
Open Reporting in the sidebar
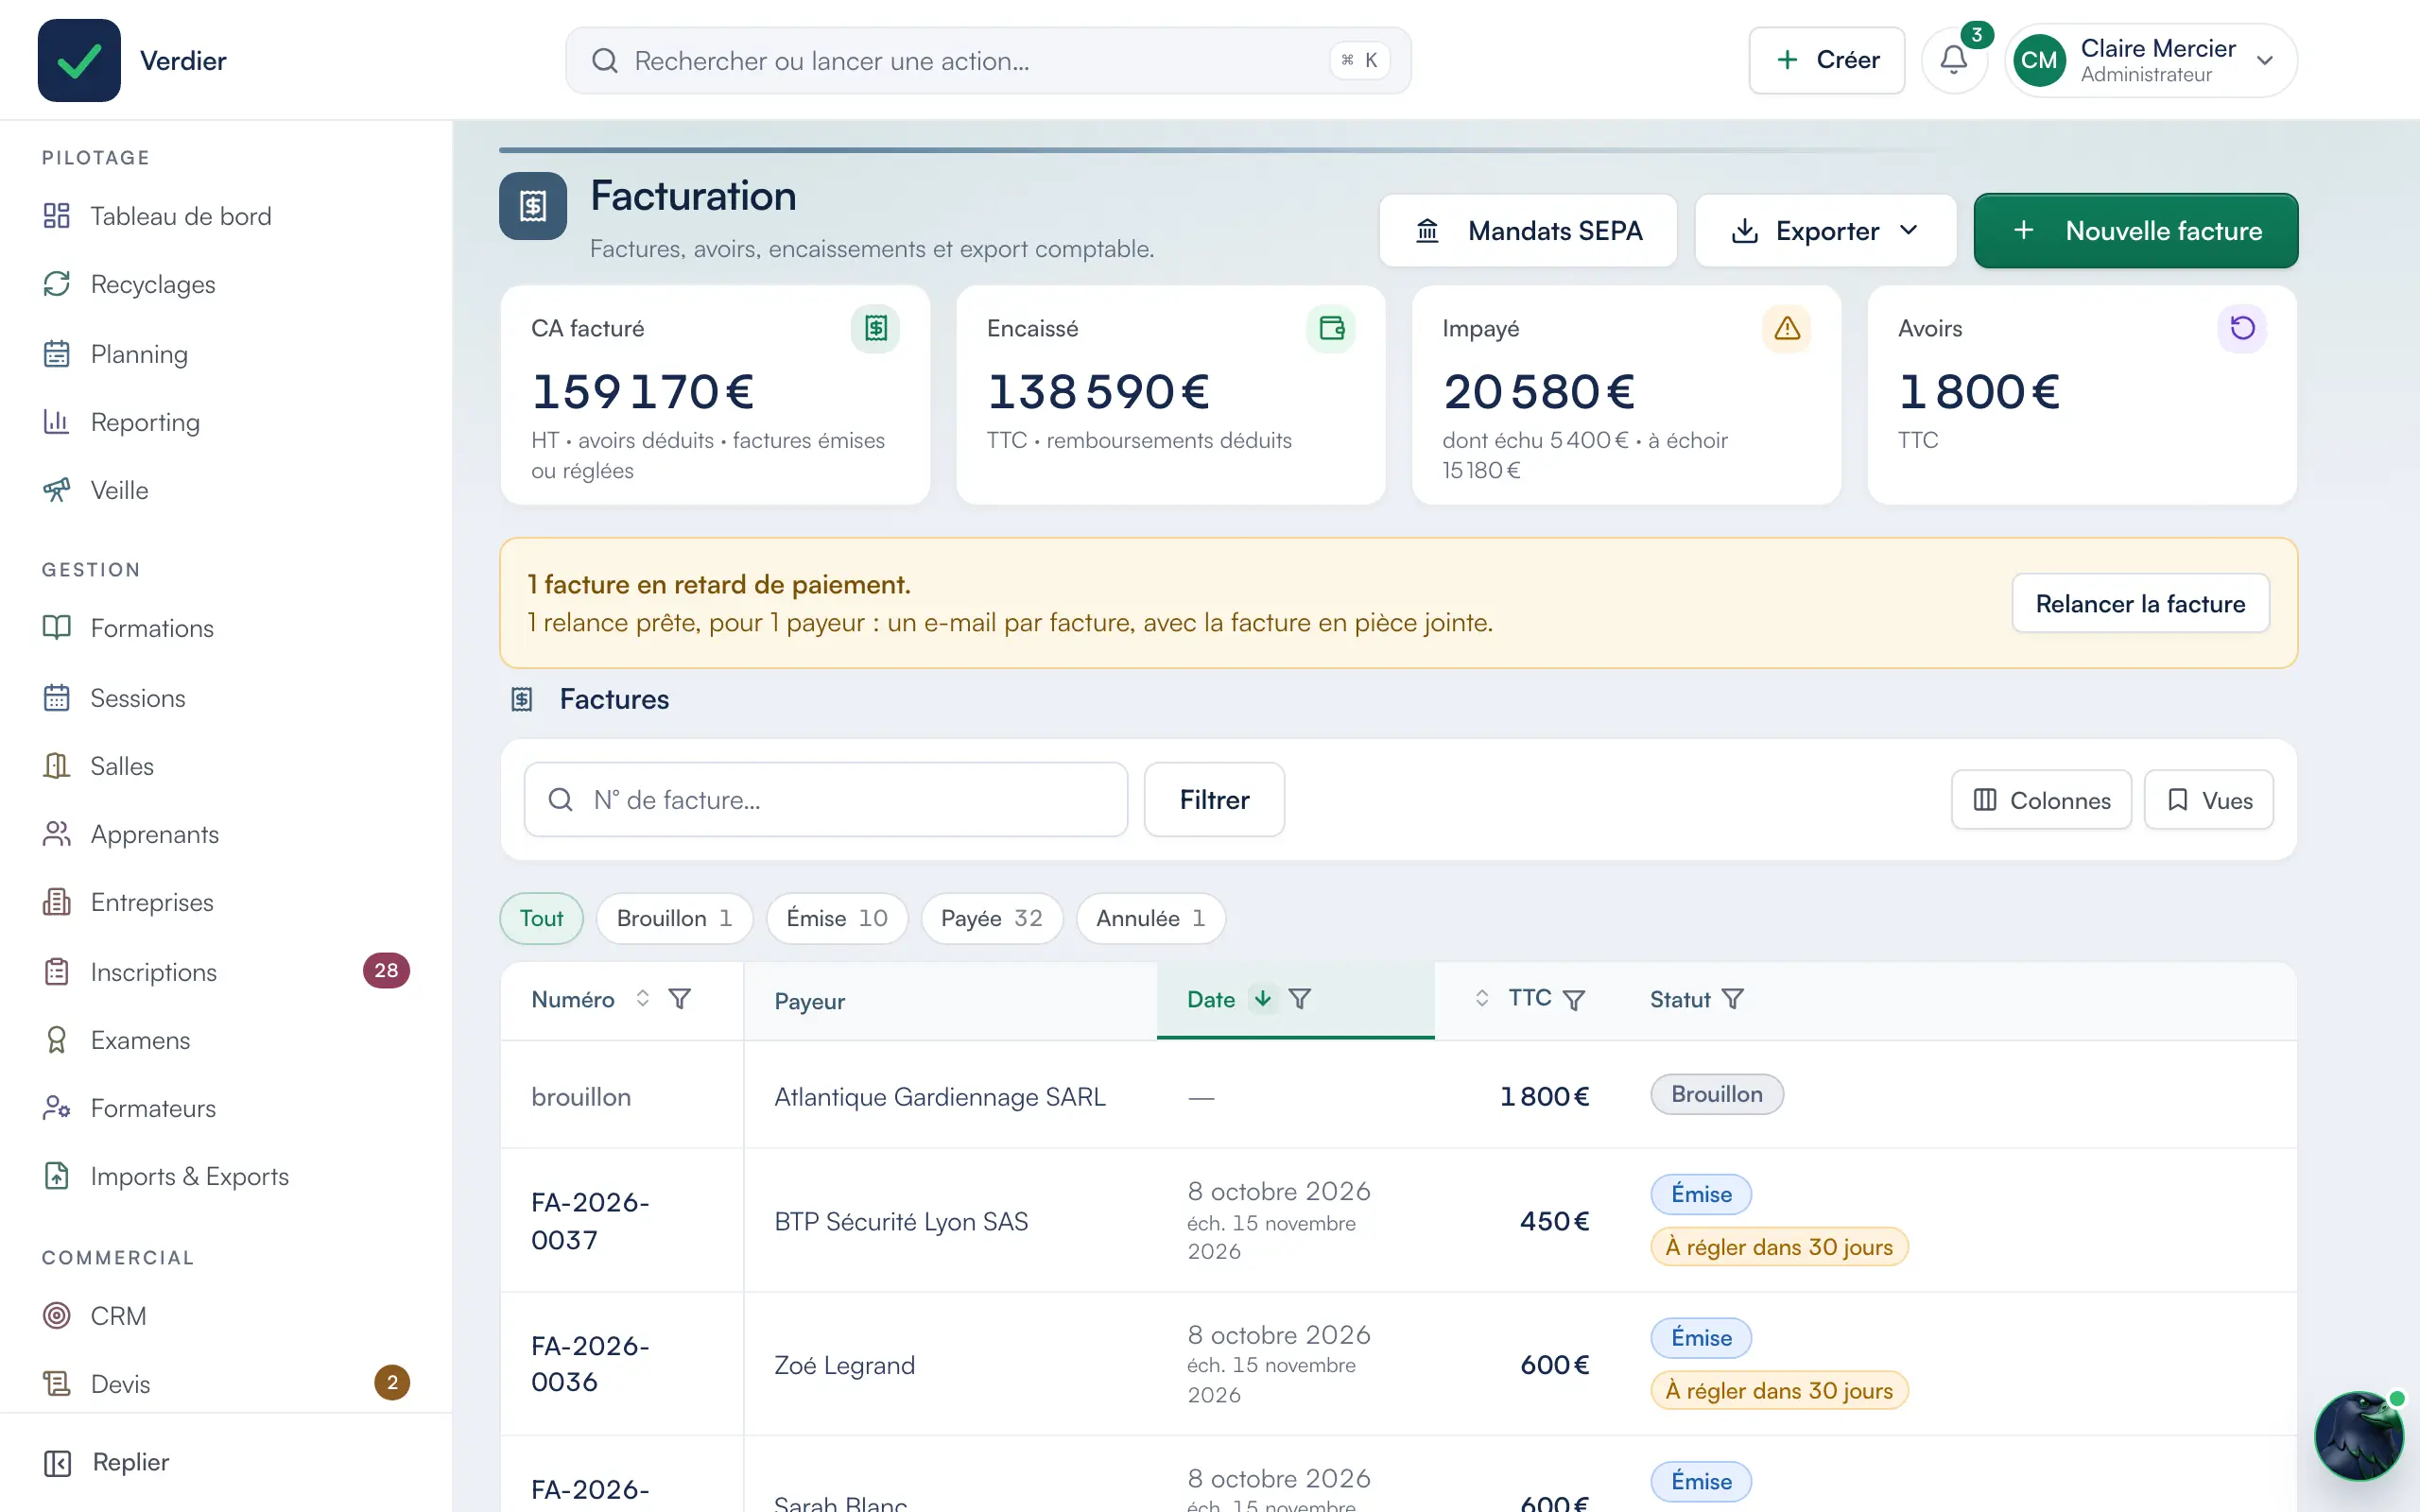145,422
